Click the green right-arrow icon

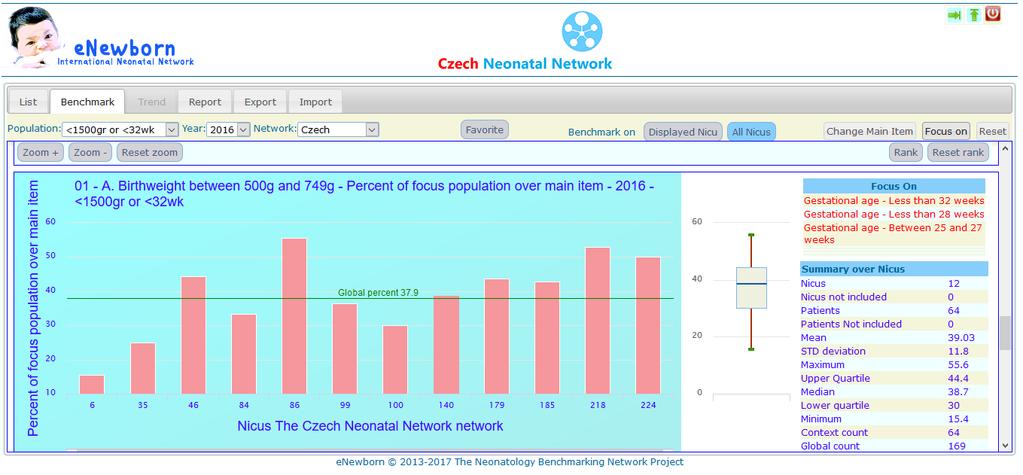pos(954,15)
